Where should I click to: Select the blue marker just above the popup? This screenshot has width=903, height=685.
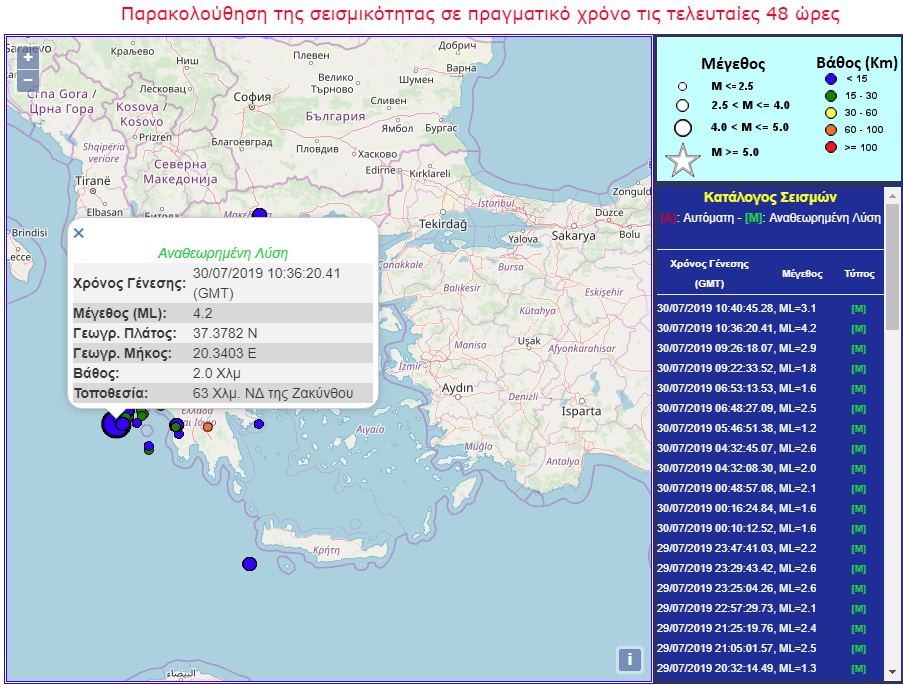point(260,214)
